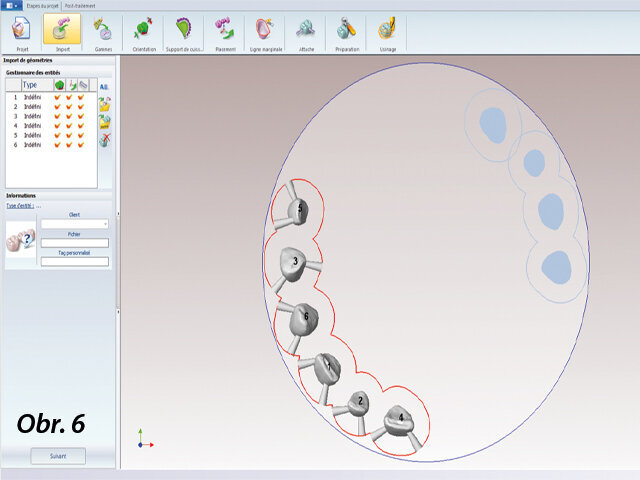
Task: Click the Fichier input field
Action: pos(75,243)
